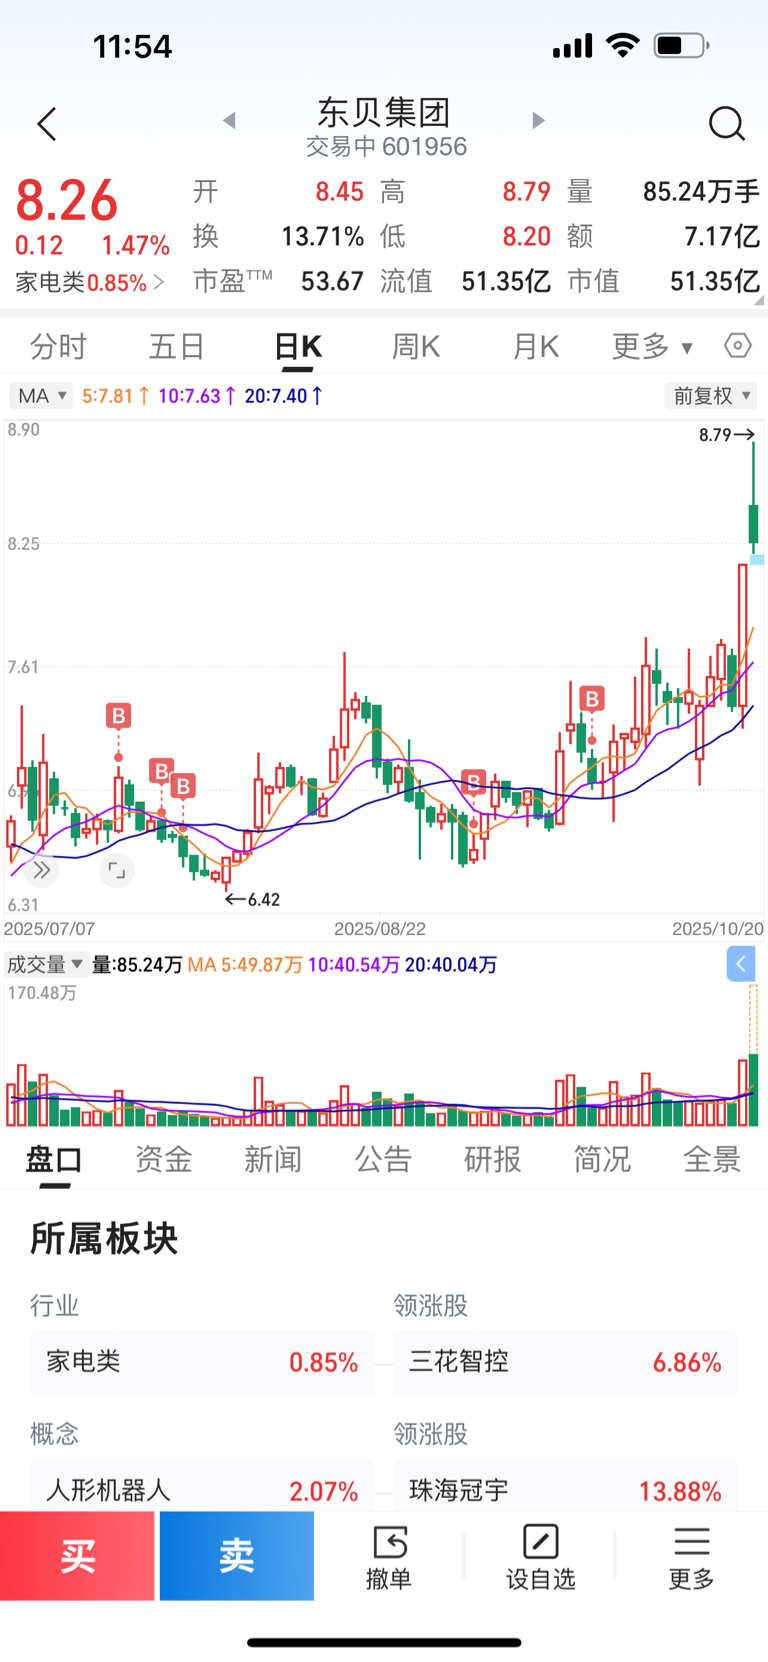Tap the 市盈TTM value 53.67
768x1662 pixels.
332,282
